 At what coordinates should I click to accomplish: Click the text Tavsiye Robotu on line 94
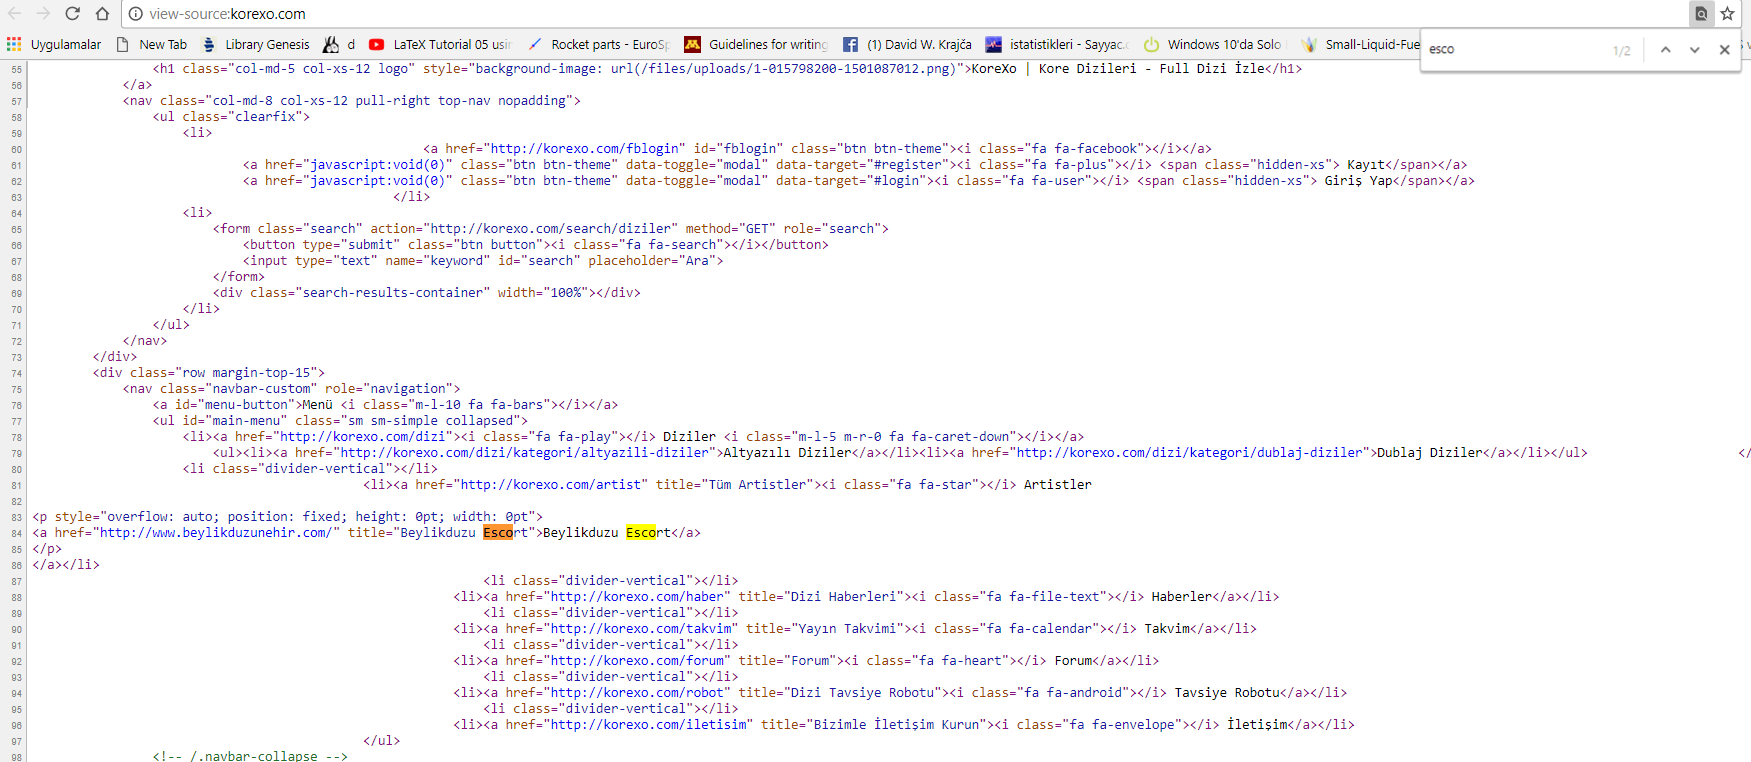[1227, 692]
